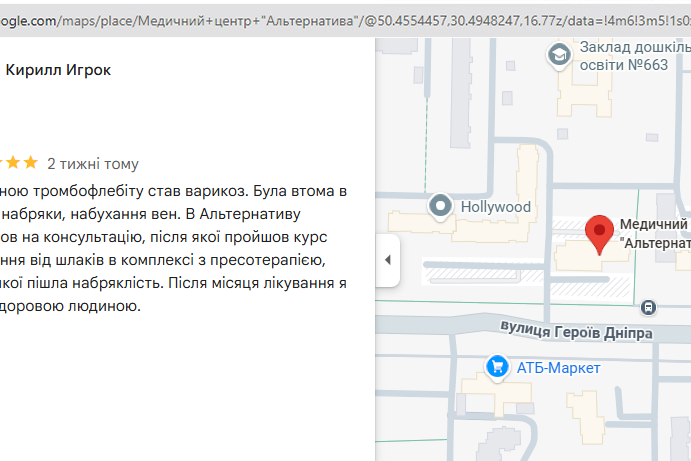The height and width of the screenshot is (461, 691).
Task: Click the last gold star in rating
Action: coord(31,163)
